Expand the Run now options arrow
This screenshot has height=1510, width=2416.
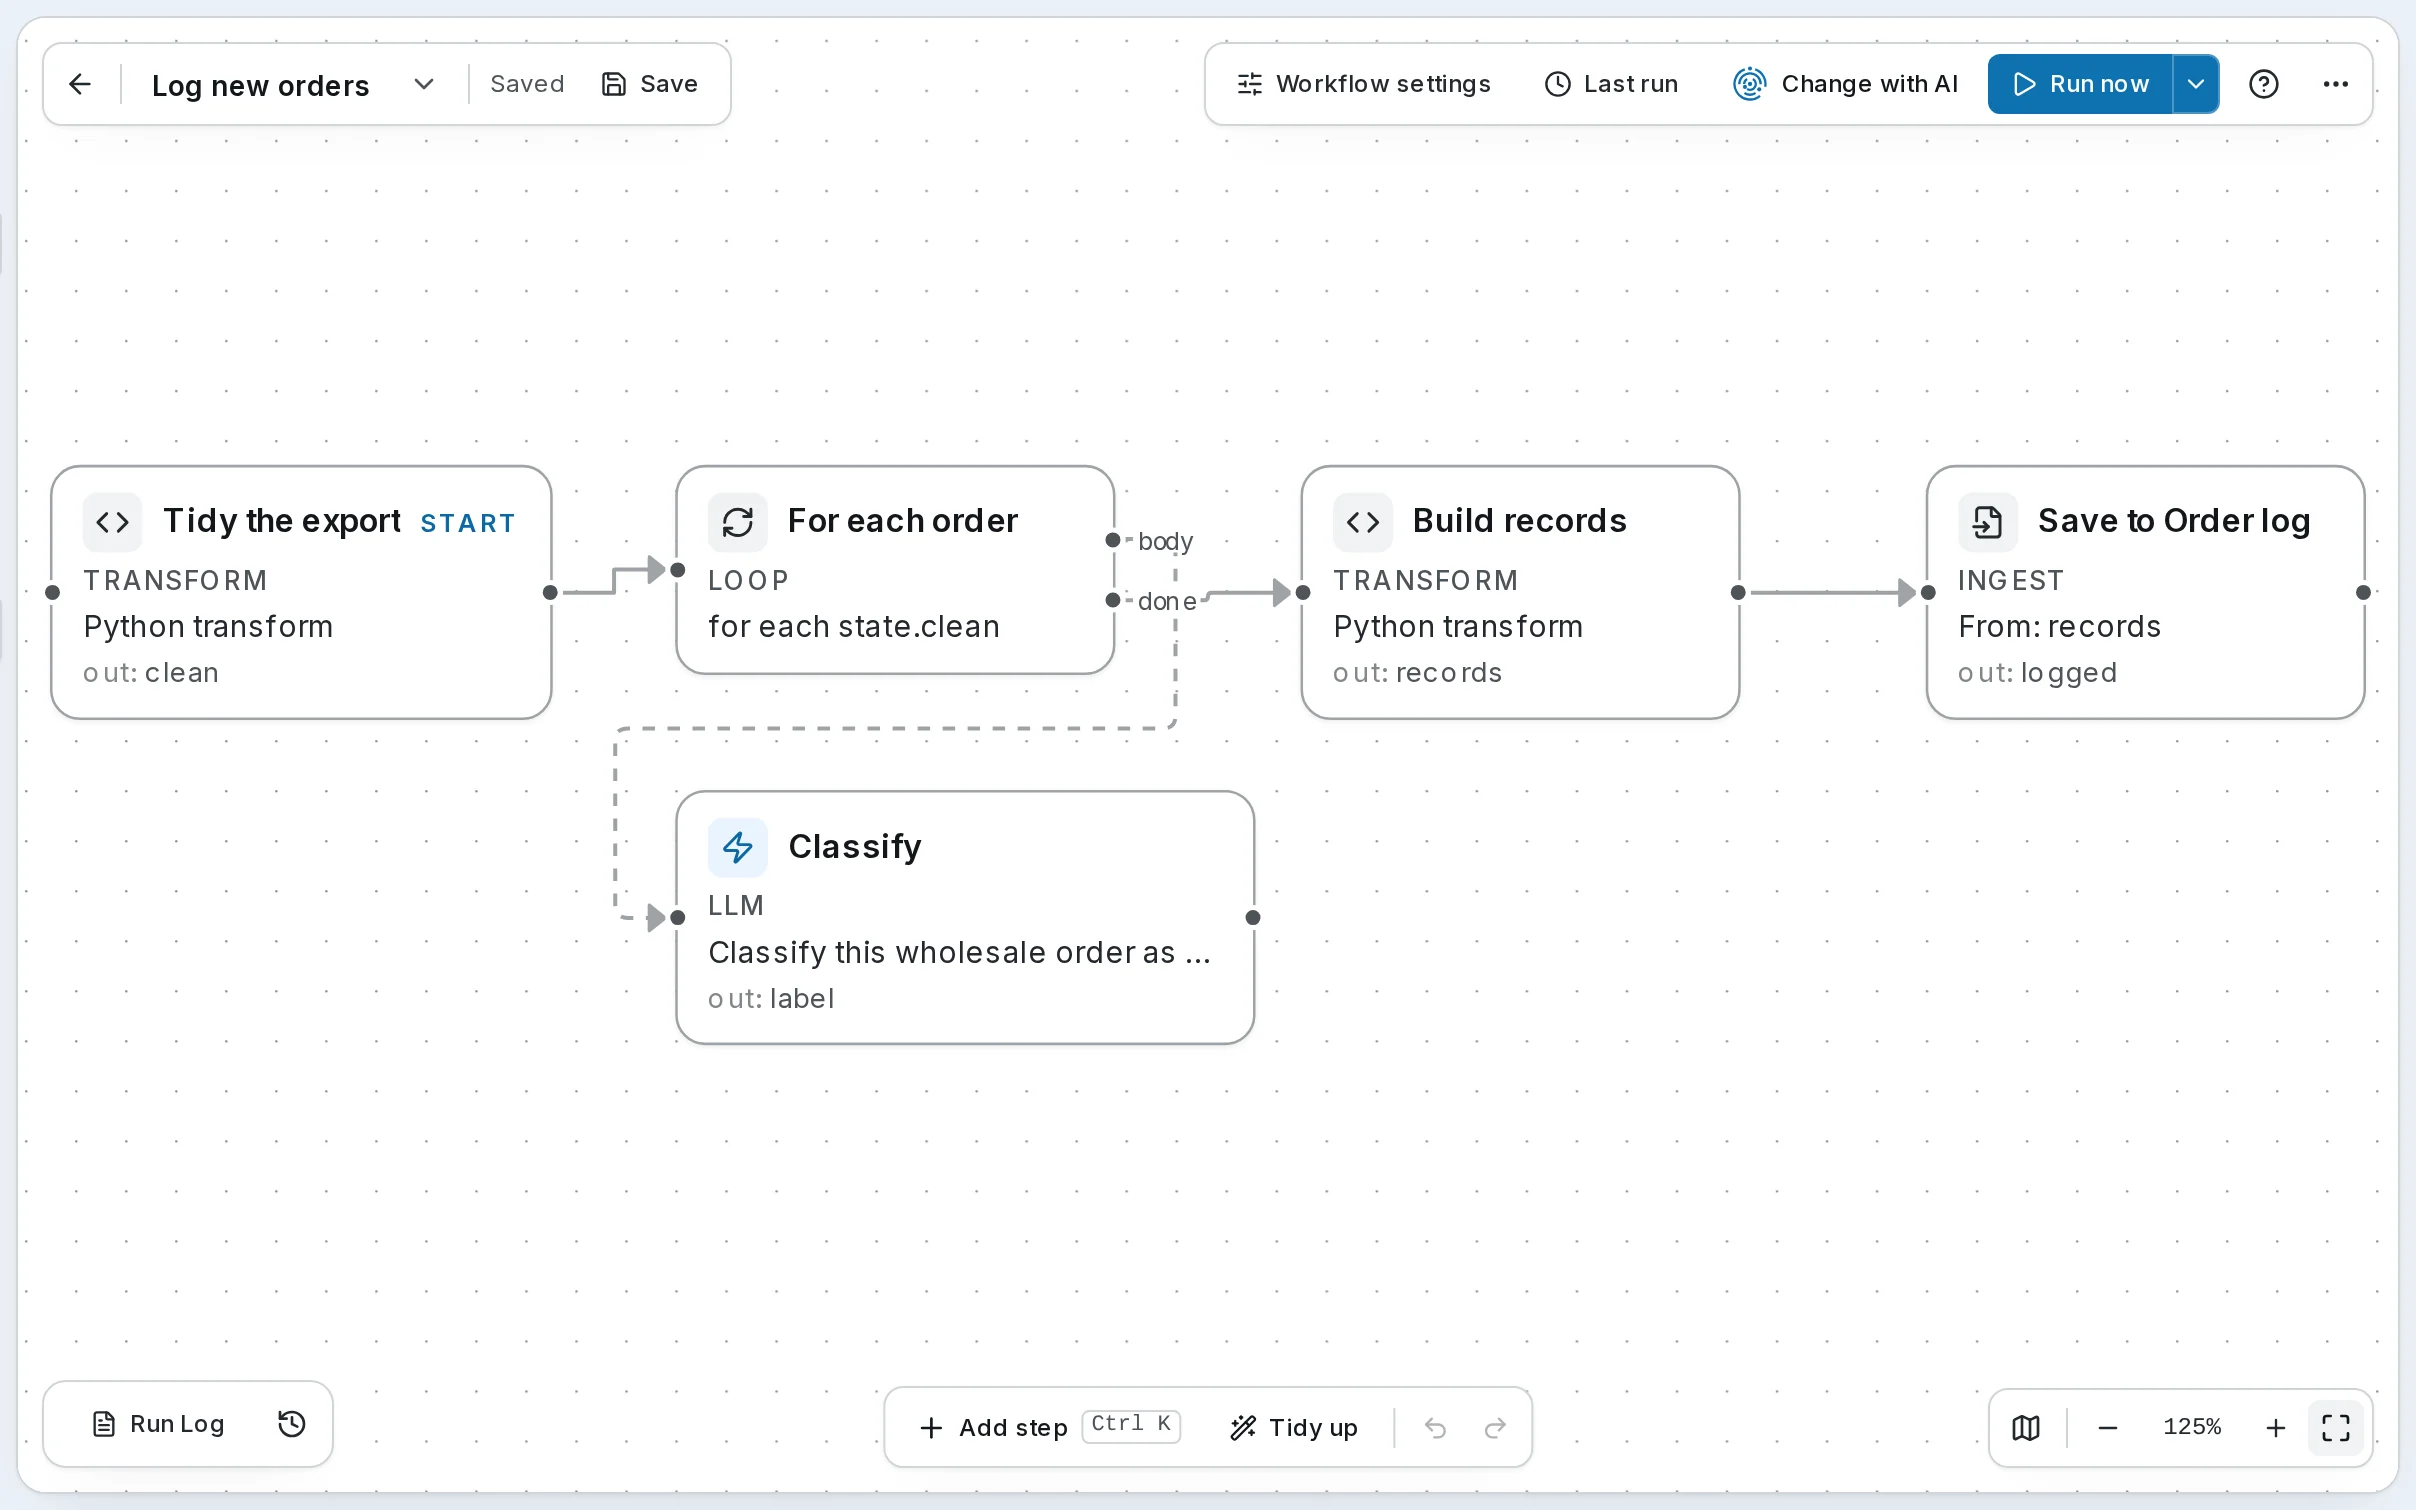tap(2196, 84)
